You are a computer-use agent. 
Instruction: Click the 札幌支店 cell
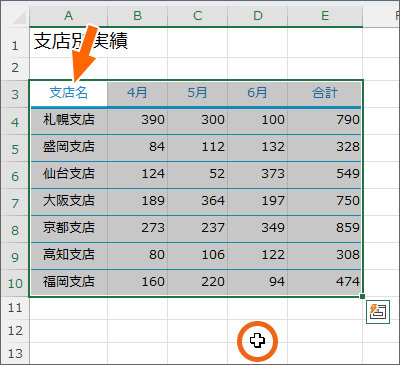point(68,121)
